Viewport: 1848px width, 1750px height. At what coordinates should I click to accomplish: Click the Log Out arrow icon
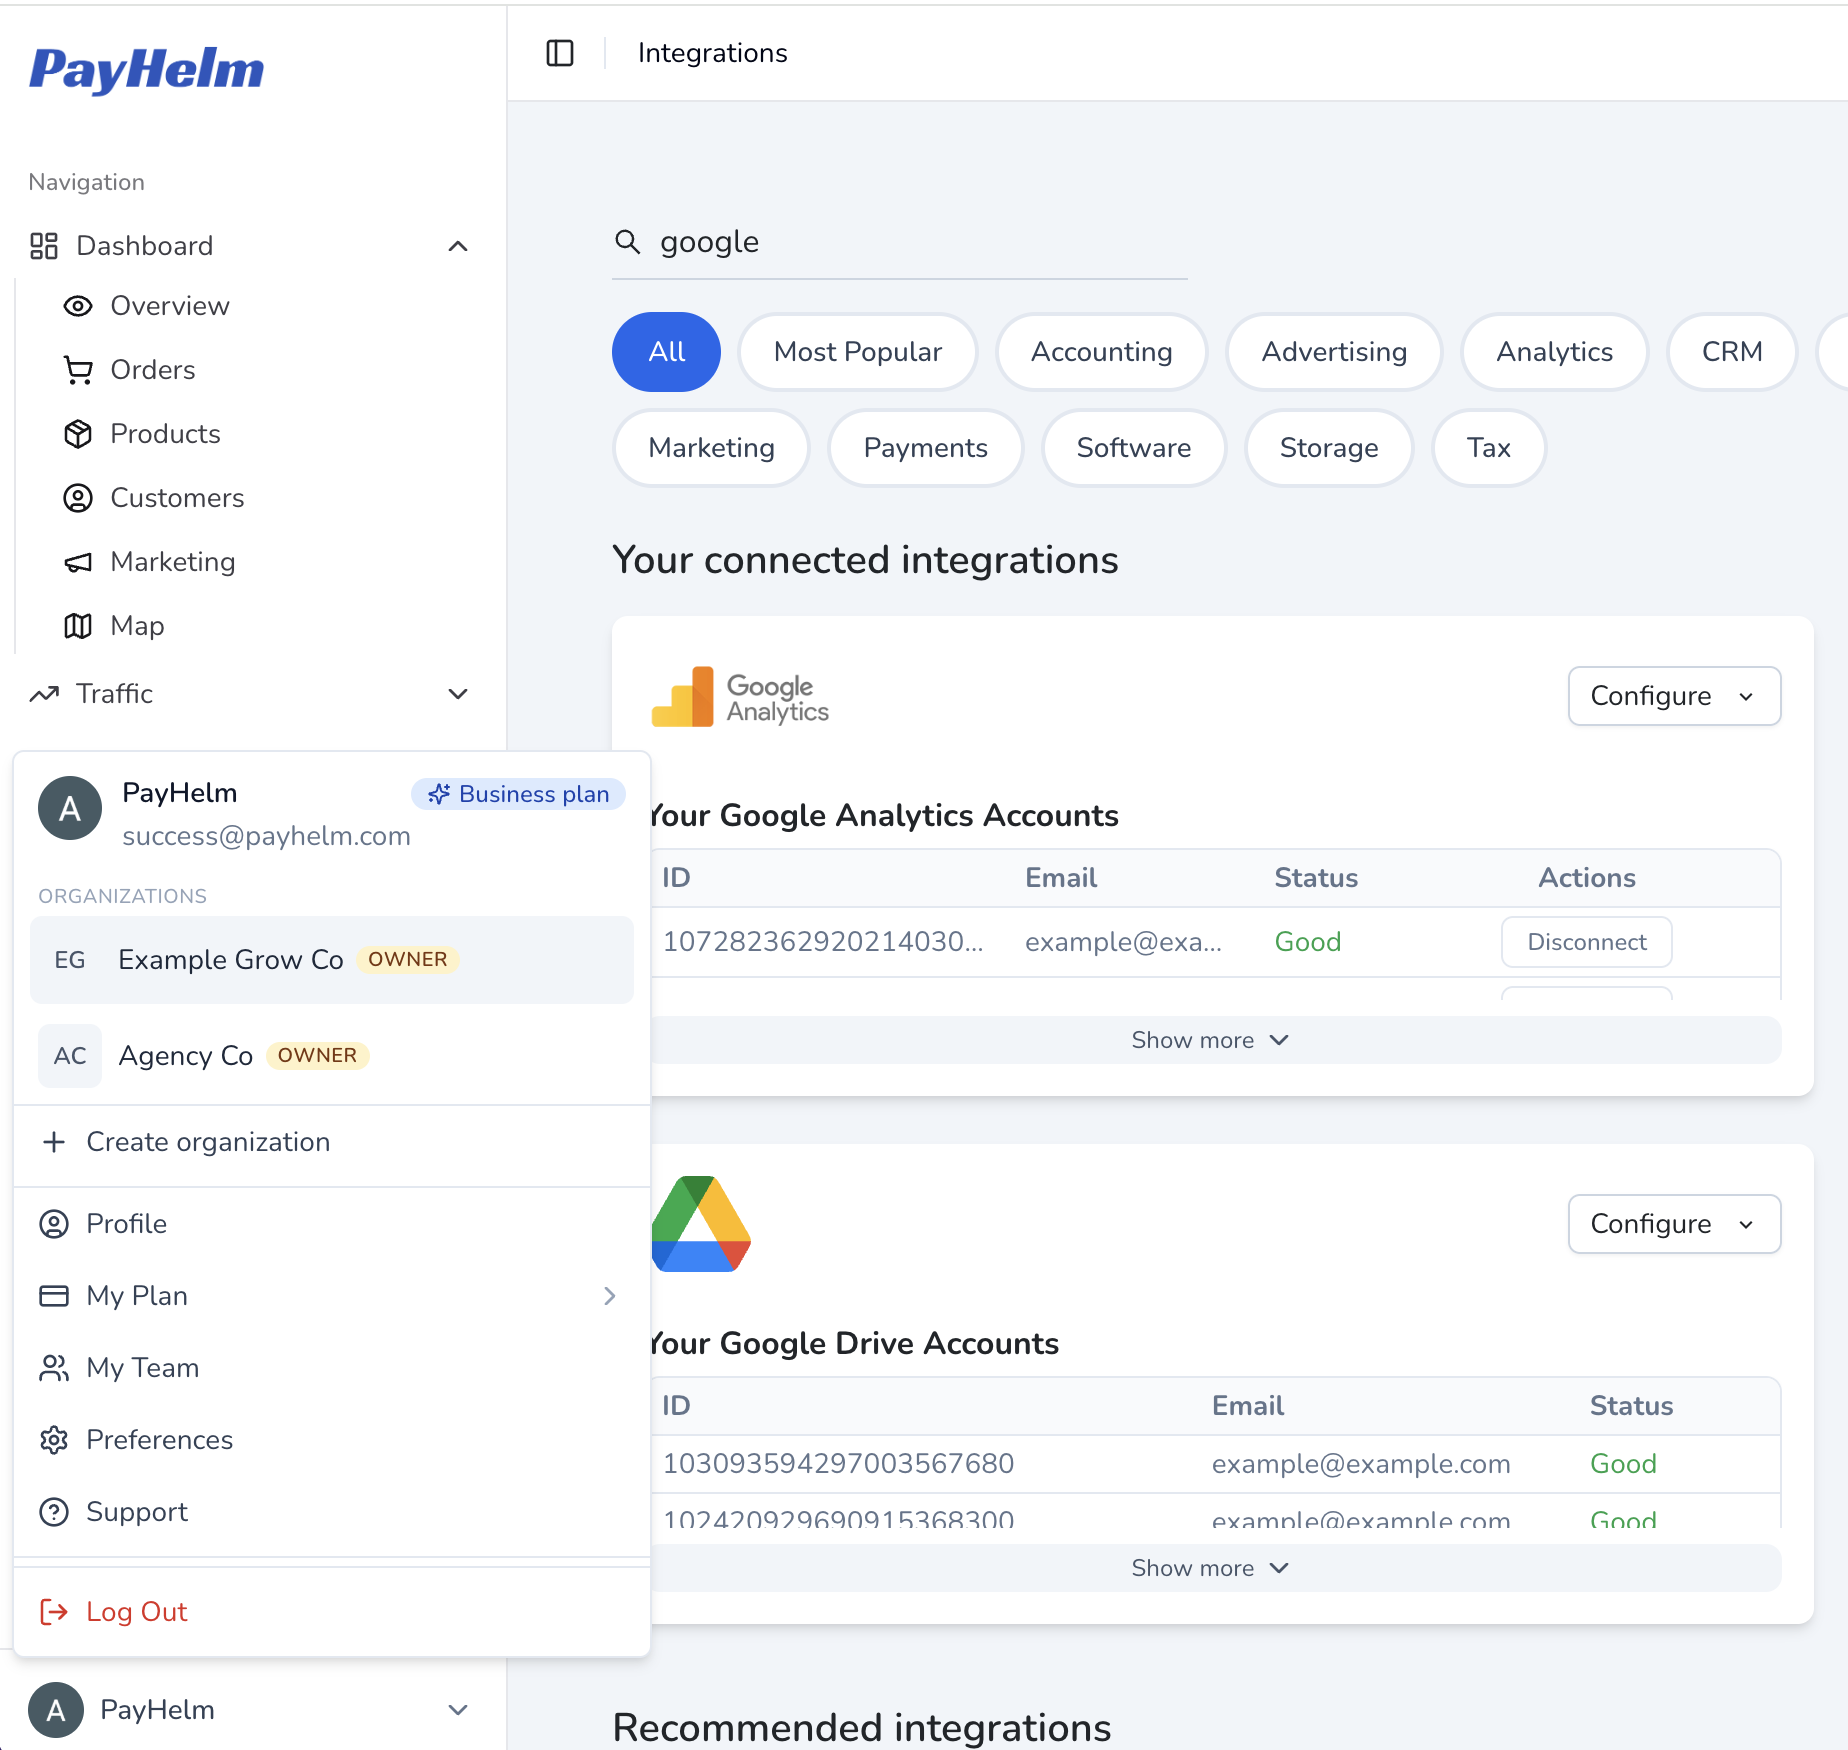point(54,1612)
